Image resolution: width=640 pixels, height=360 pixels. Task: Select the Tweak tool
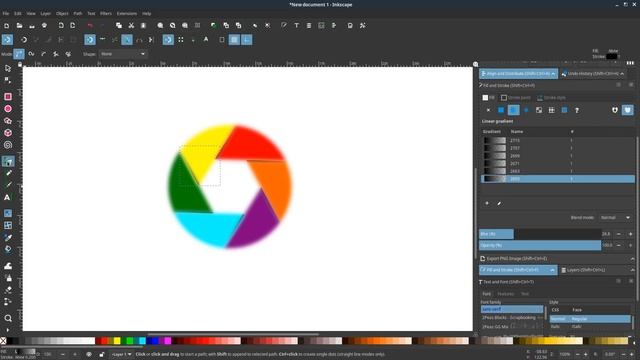[x=8, y=266]
